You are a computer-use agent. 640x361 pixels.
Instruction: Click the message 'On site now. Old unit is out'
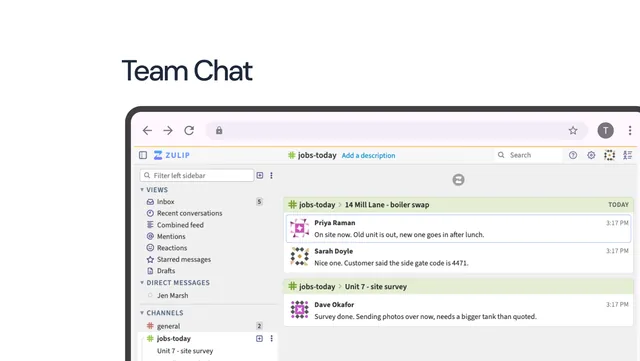tap(399, 235)
